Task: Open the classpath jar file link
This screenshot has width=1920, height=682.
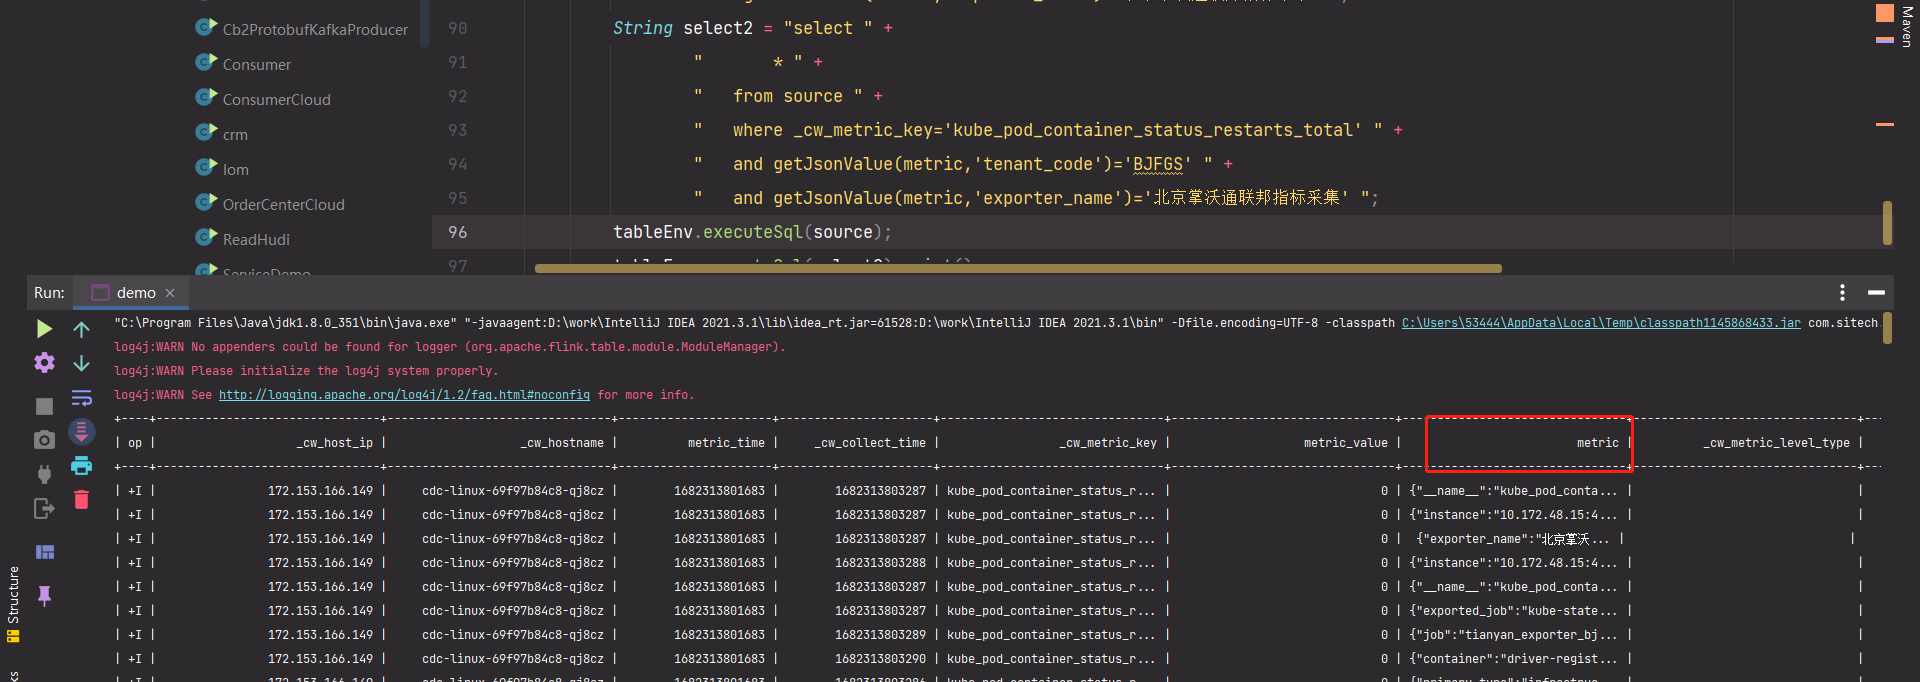Action: point(1600,323)
